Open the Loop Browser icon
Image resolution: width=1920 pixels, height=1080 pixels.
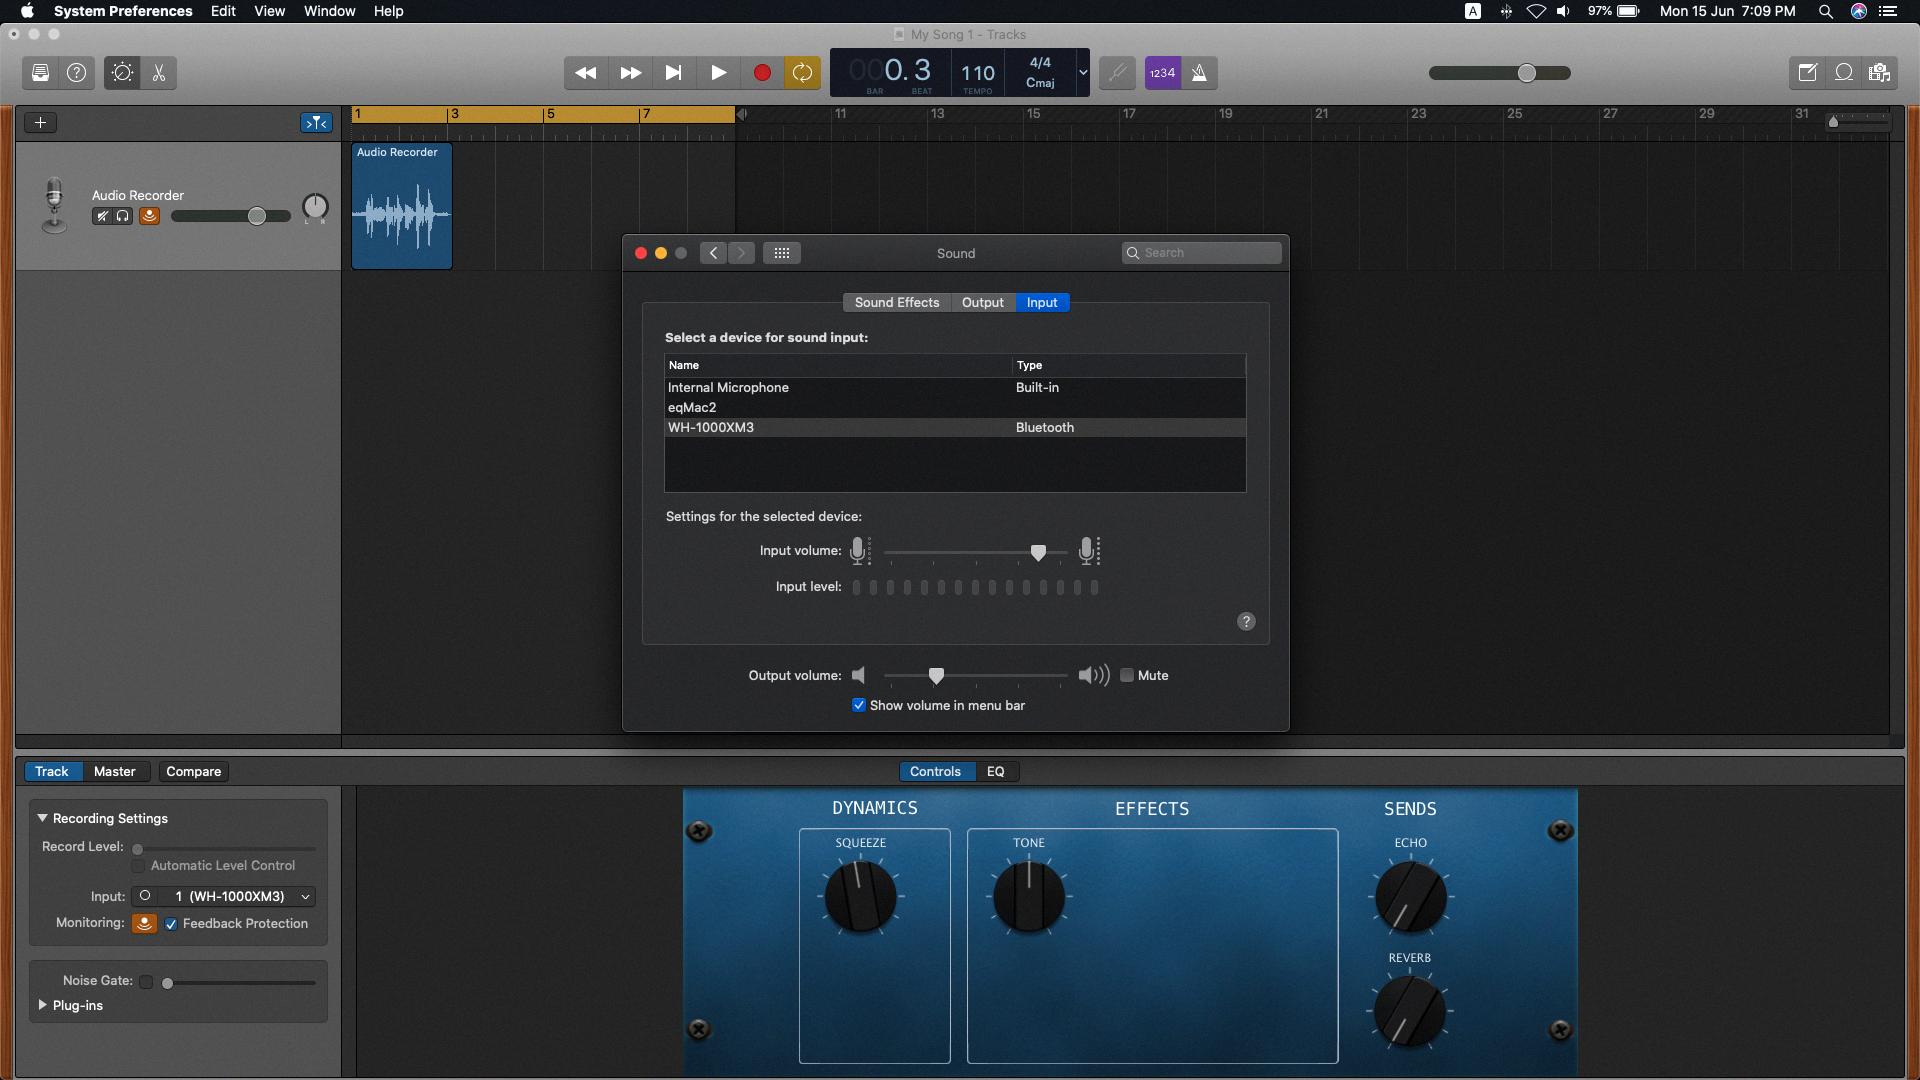[x=1843, y=73]
